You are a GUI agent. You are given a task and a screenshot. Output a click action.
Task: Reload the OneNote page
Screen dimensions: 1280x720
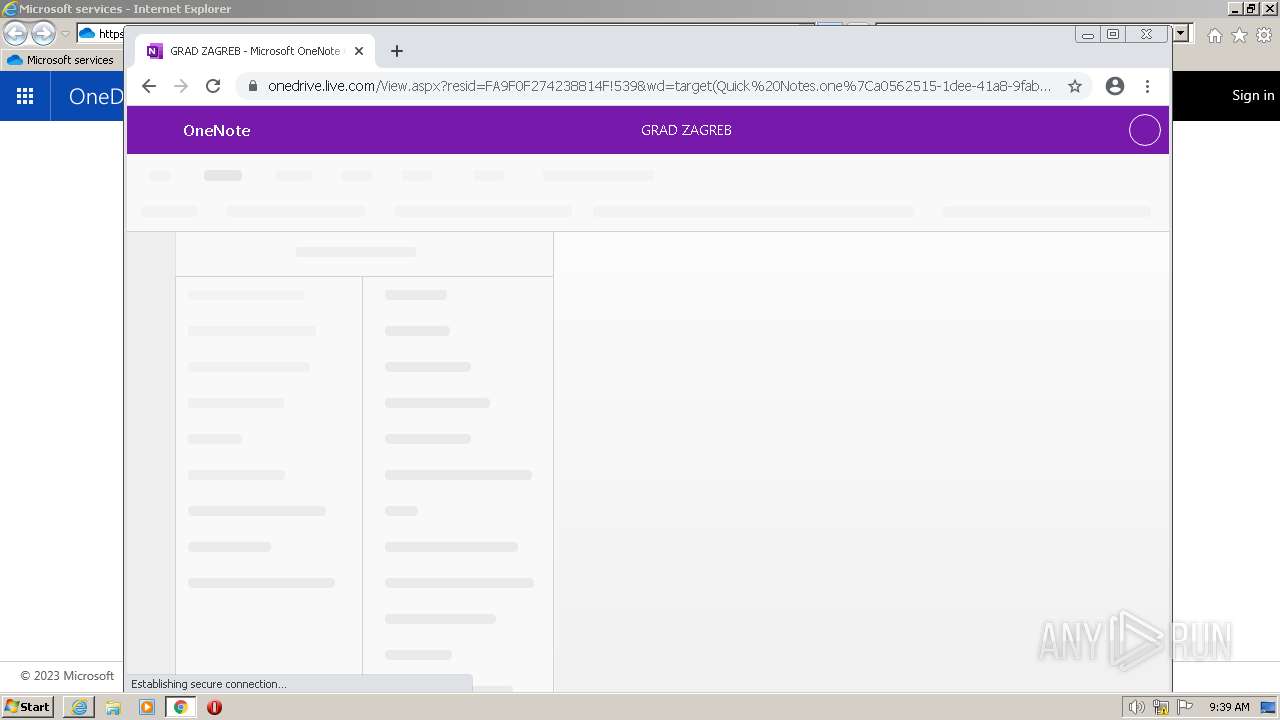(213, 86)
